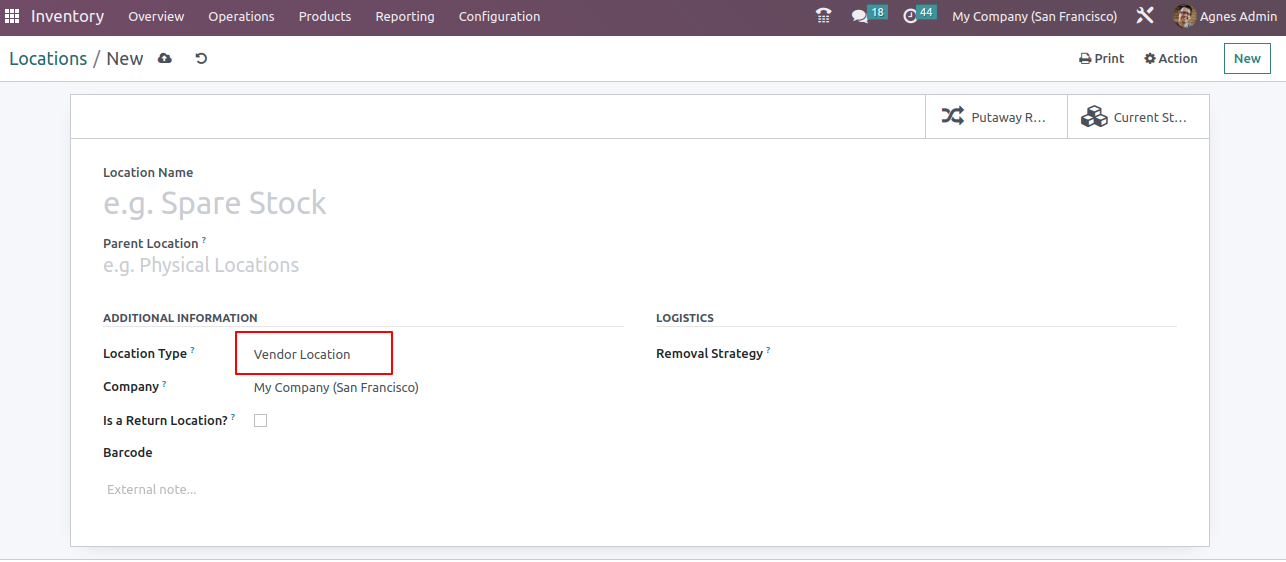Open the apps grid menu icon
This screenshot has height=562, width=1286.
click(12, 16)
